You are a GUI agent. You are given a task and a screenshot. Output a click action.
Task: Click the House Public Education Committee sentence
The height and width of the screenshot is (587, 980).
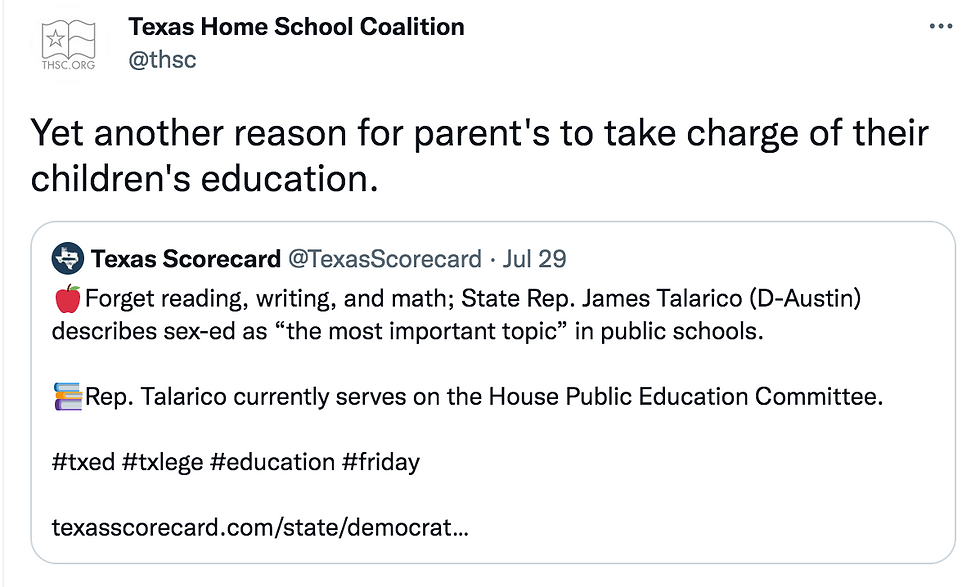pos(484,396)
